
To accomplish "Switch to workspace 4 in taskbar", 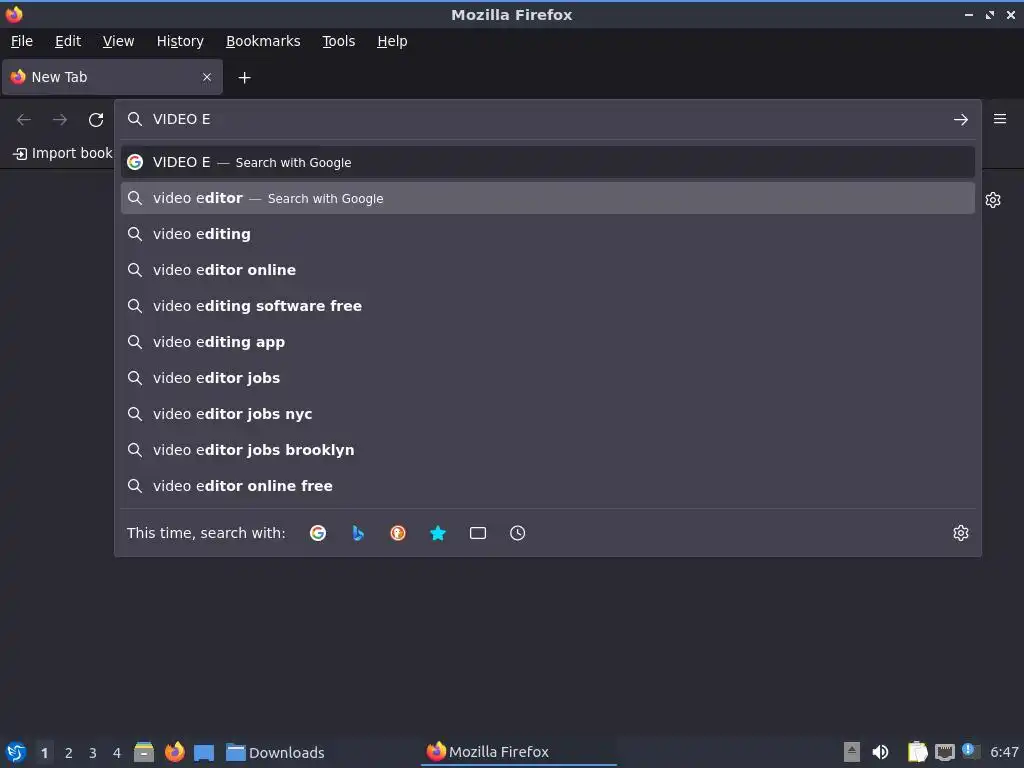I will coord(117,753).
